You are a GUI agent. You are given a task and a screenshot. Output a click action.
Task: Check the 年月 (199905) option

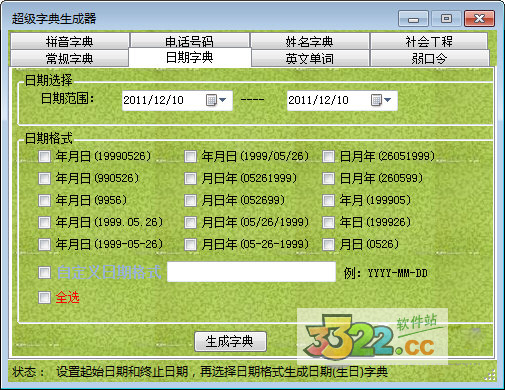click(x=328, y=200)
